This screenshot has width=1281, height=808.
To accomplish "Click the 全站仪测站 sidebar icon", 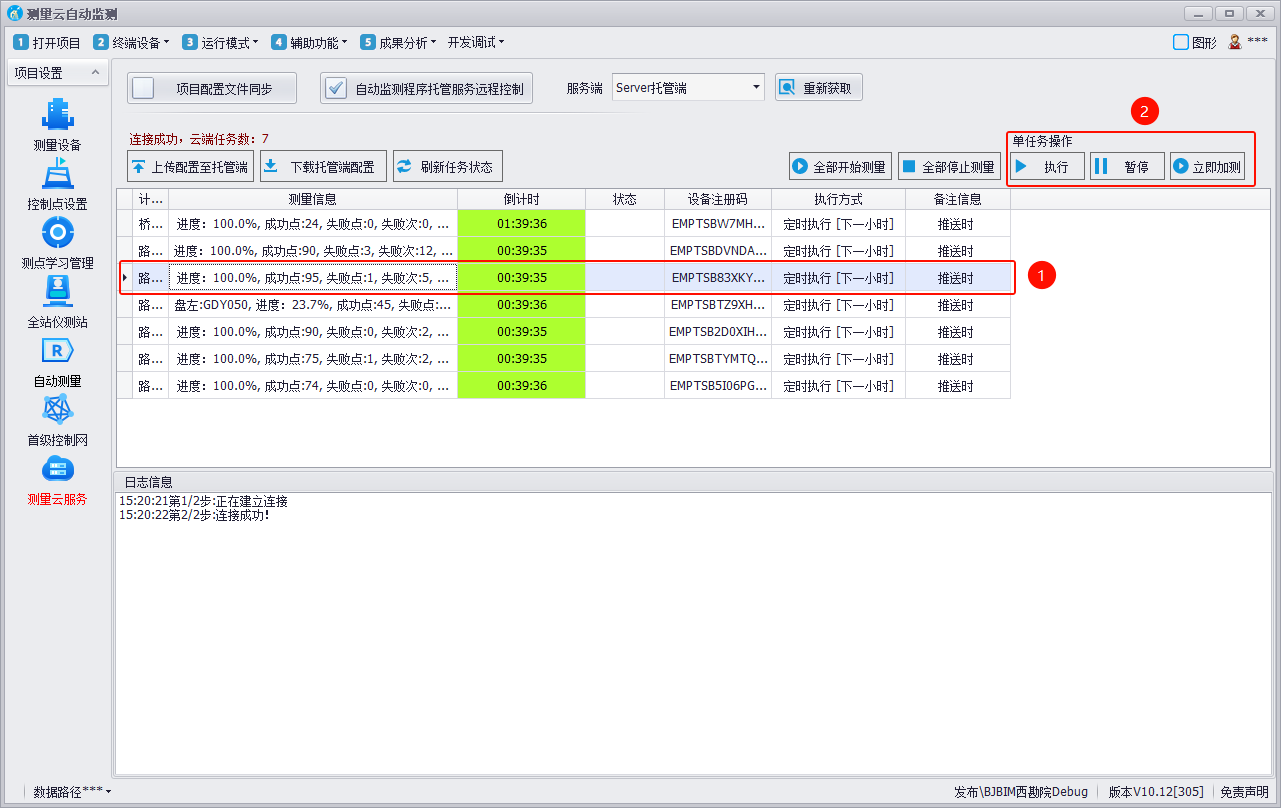I will (57, 292).
